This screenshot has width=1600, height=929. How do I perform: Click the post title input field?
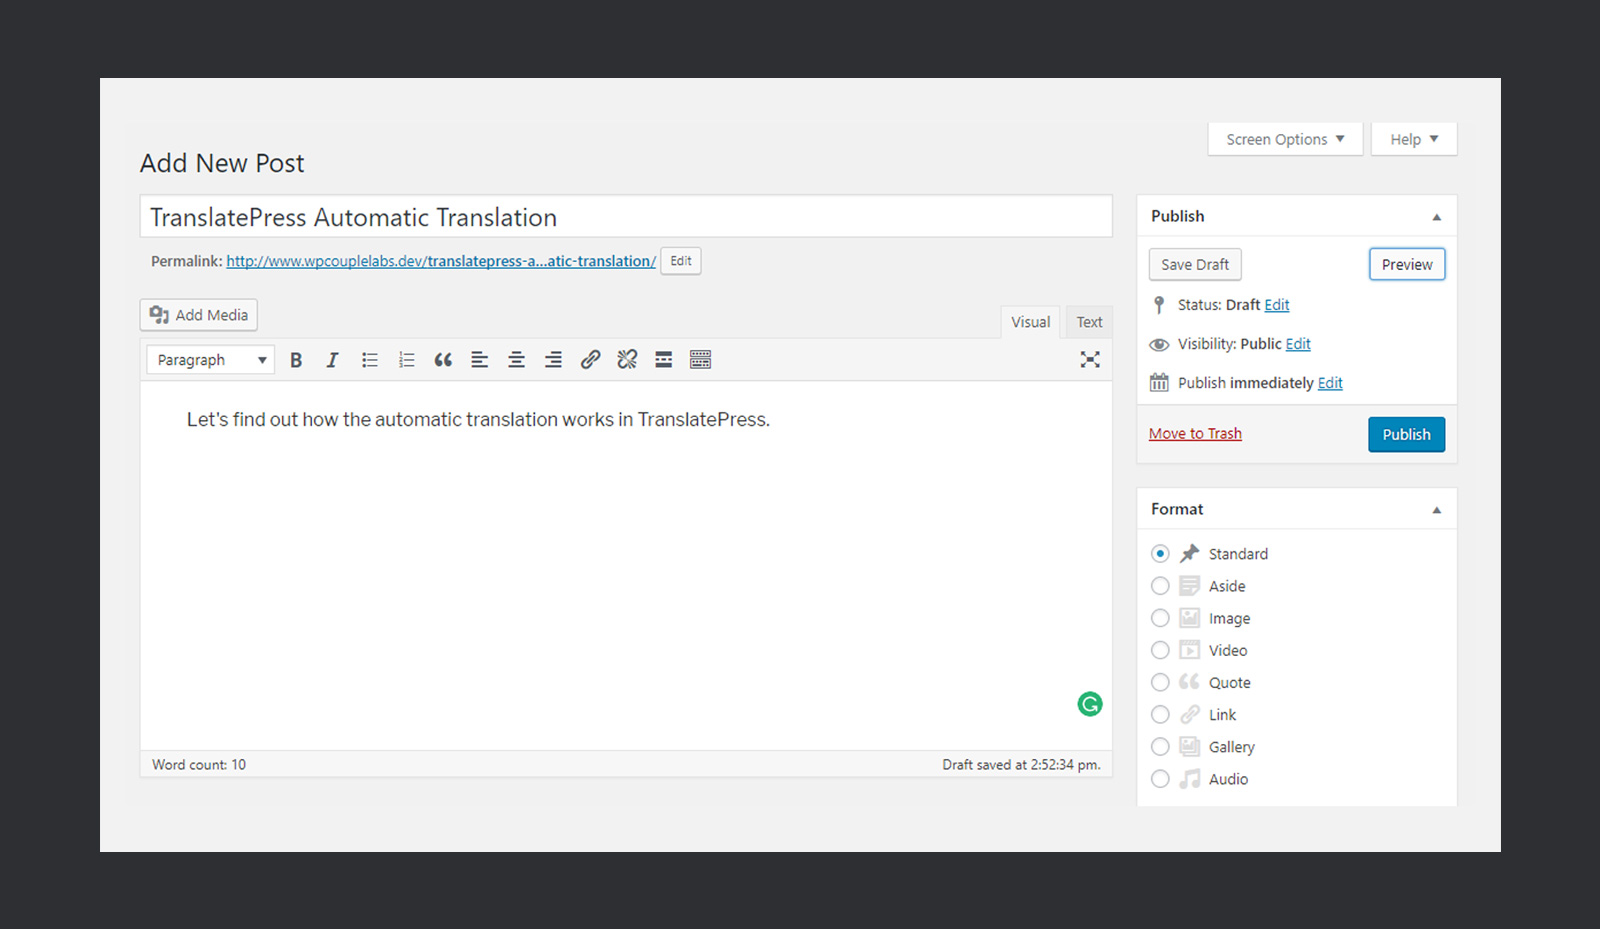626,217
